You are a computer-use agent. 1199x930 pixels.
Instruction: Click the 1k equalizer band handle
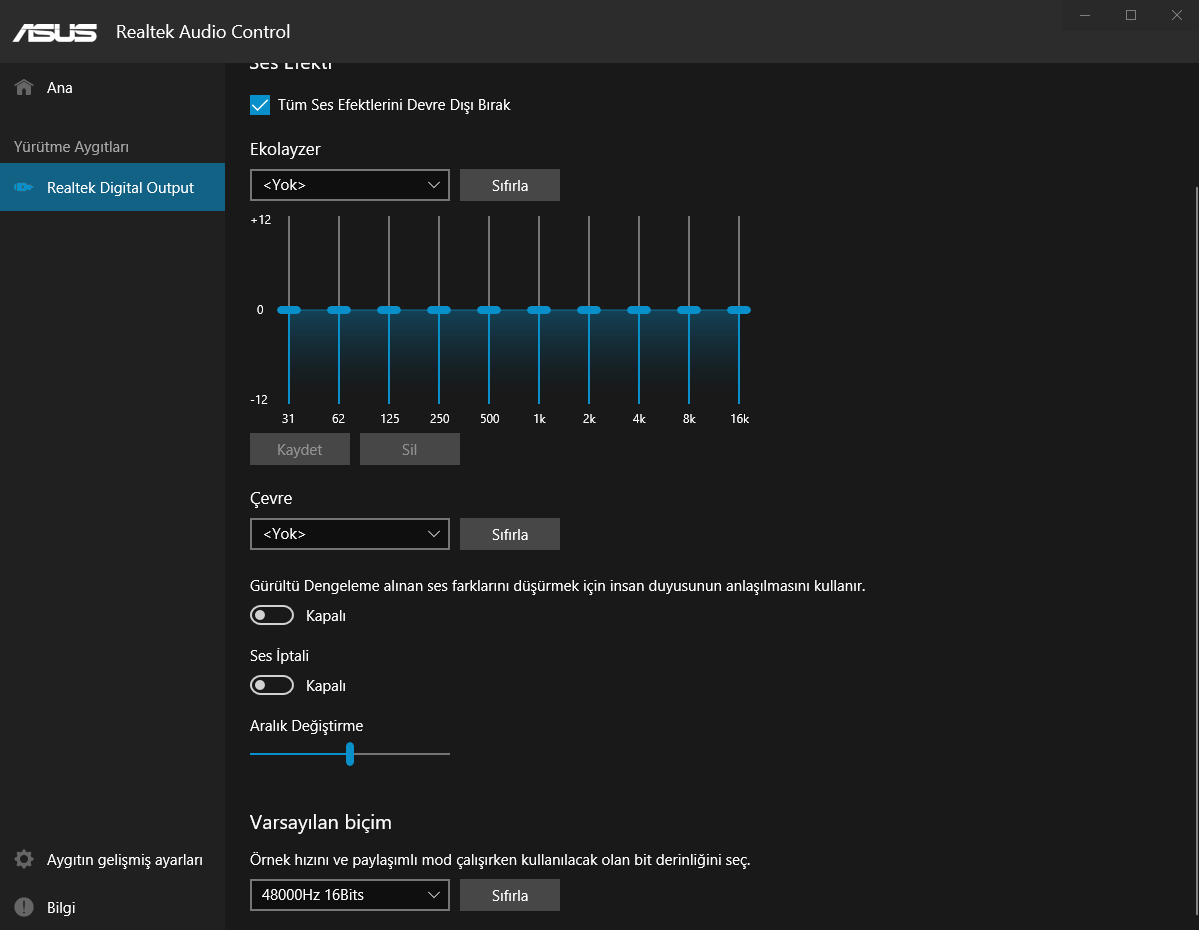539,310
